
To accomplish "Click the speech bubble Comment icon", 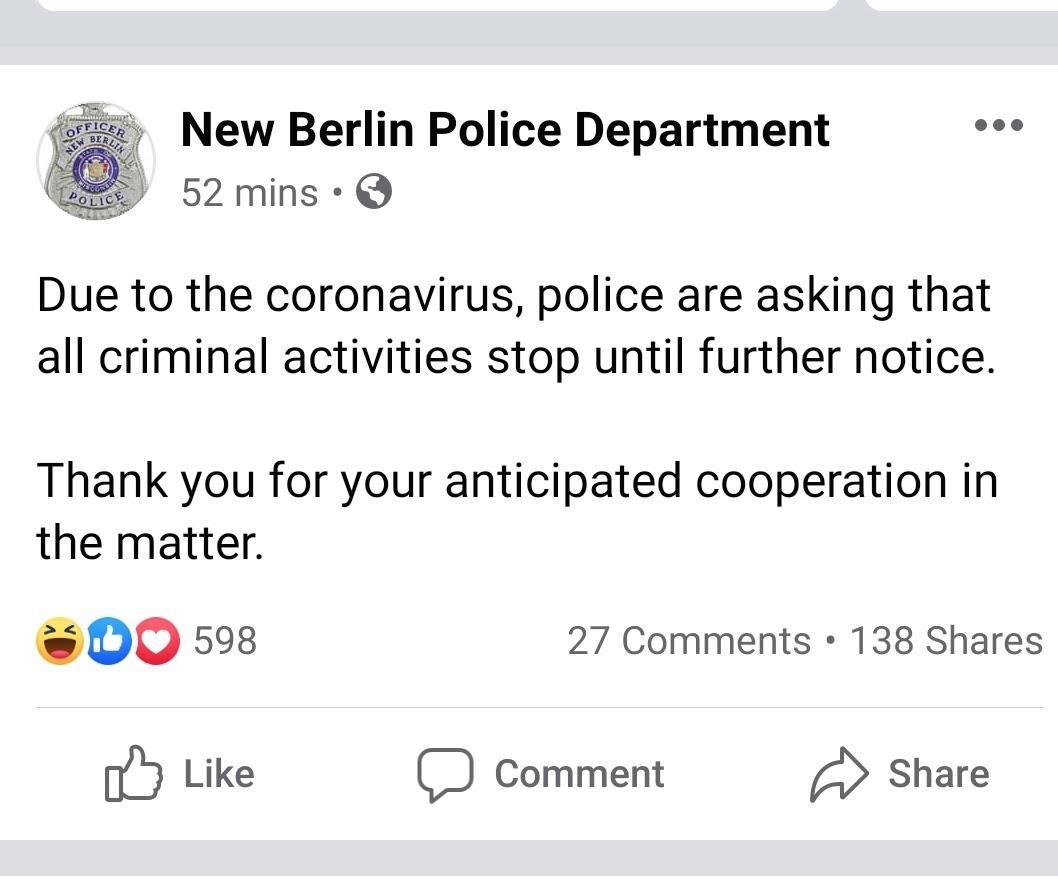I will point(445,774).
